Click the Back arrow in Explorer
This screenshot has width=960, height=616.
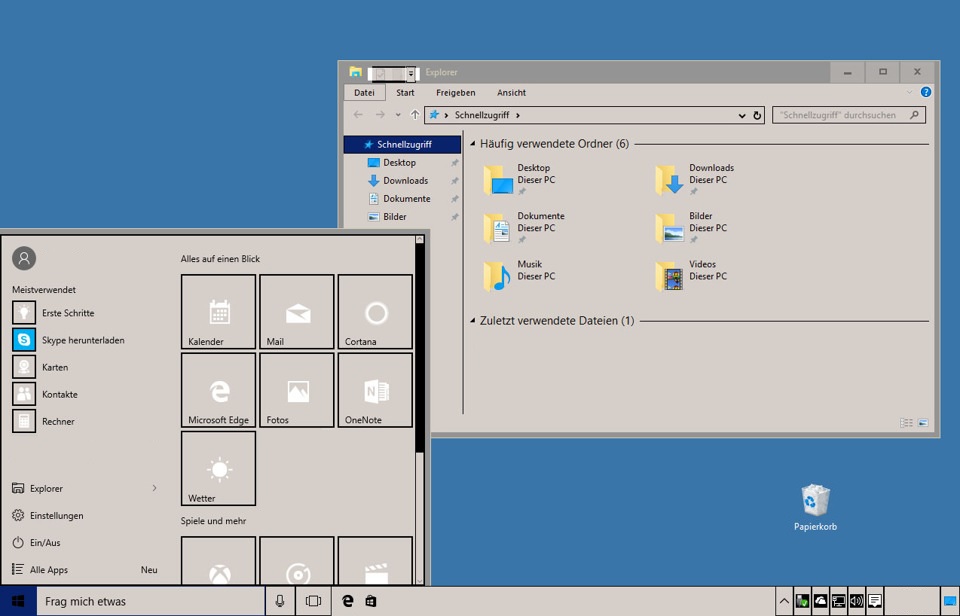[358, 115]
